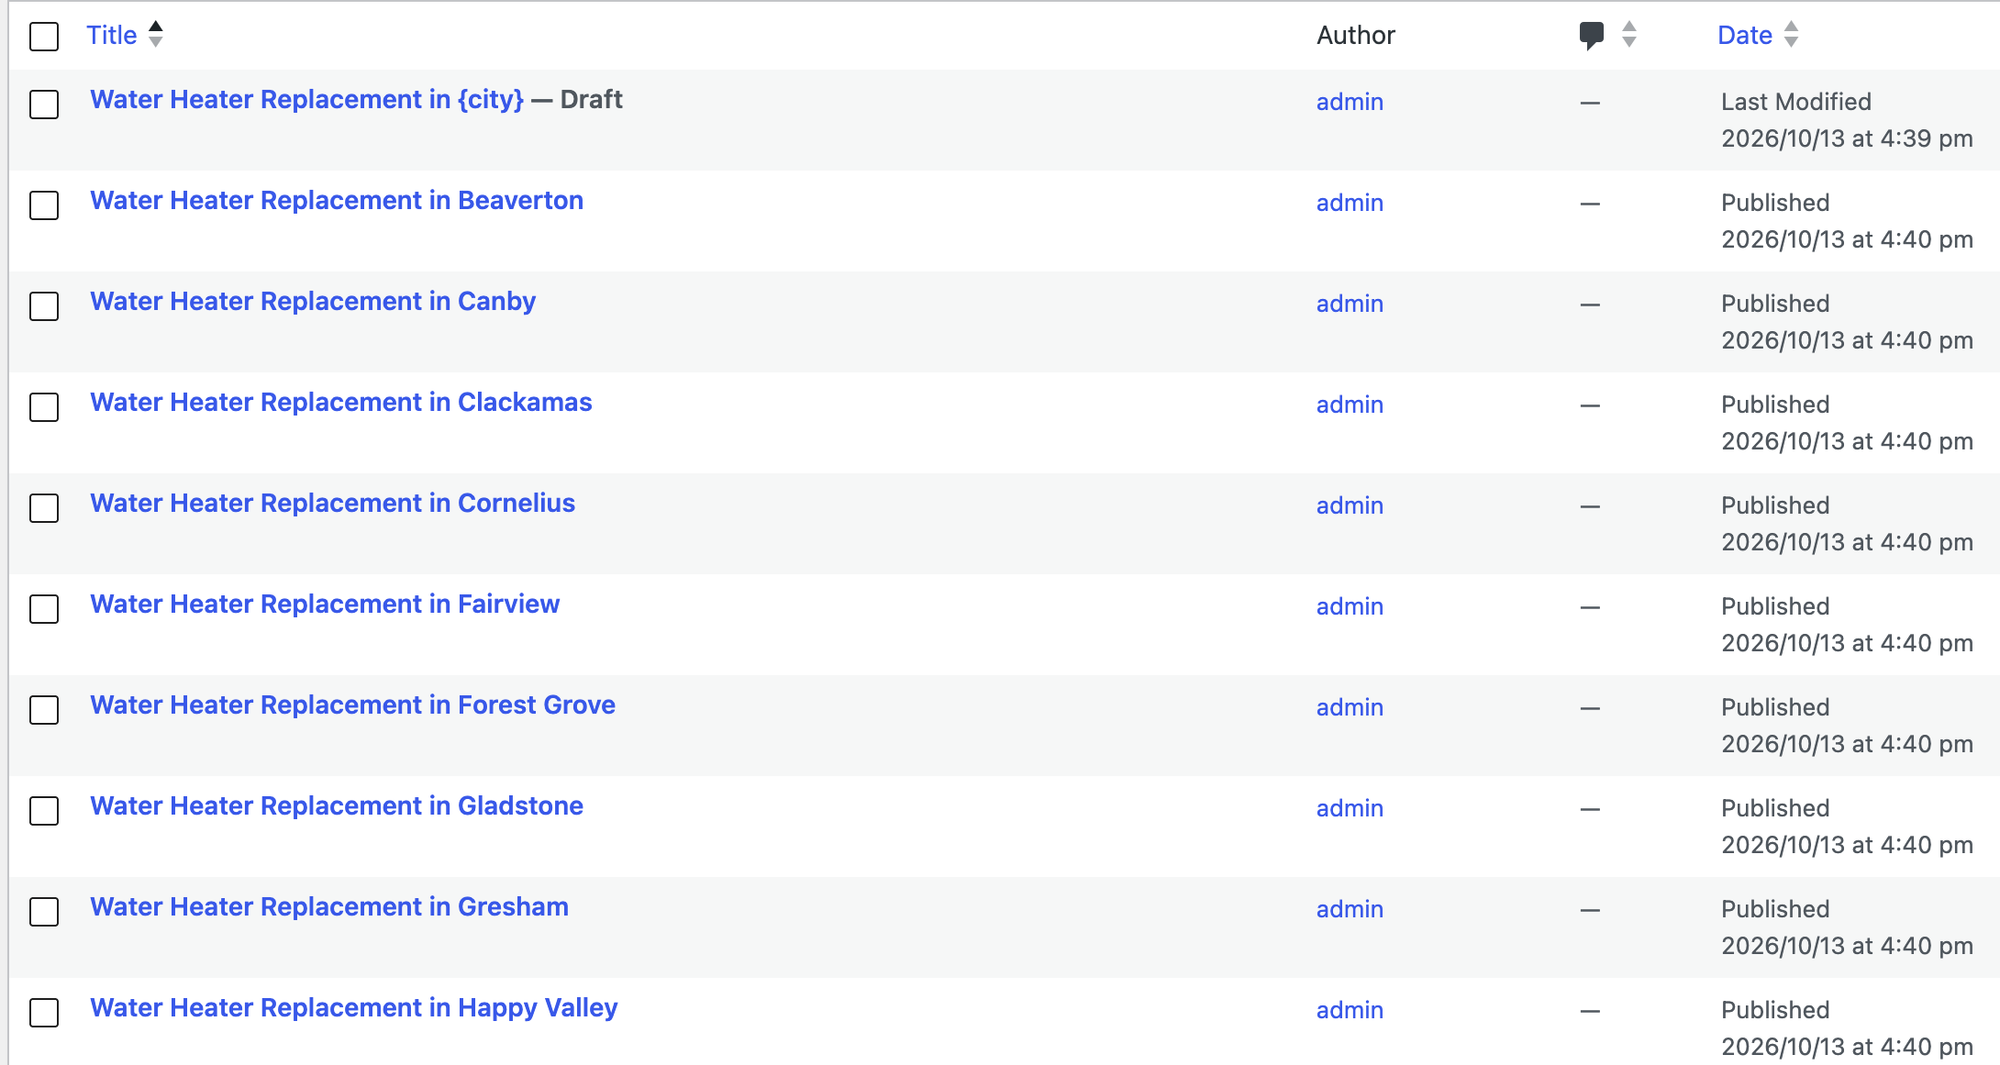Sort the list by Date column header
This screenshot has width=2000, height=1065.
coord(1744,35)
